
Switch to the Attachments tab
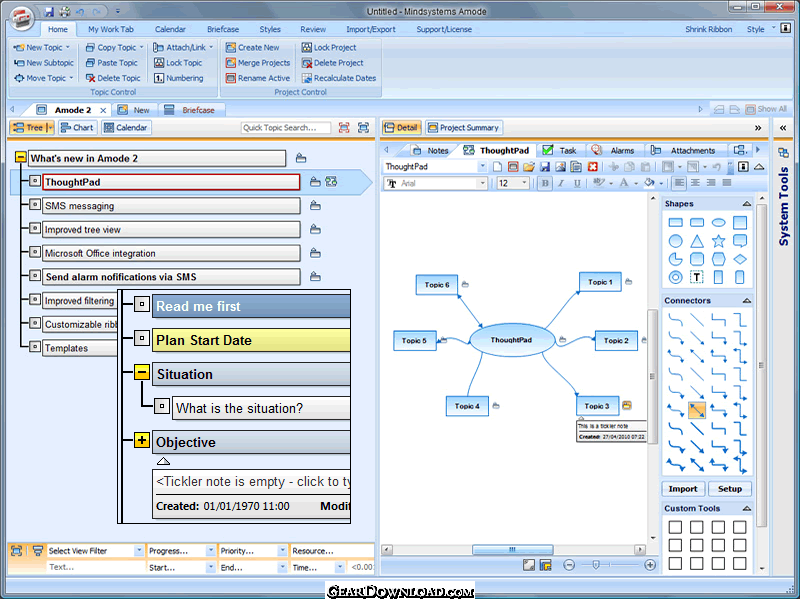[685, 151]
